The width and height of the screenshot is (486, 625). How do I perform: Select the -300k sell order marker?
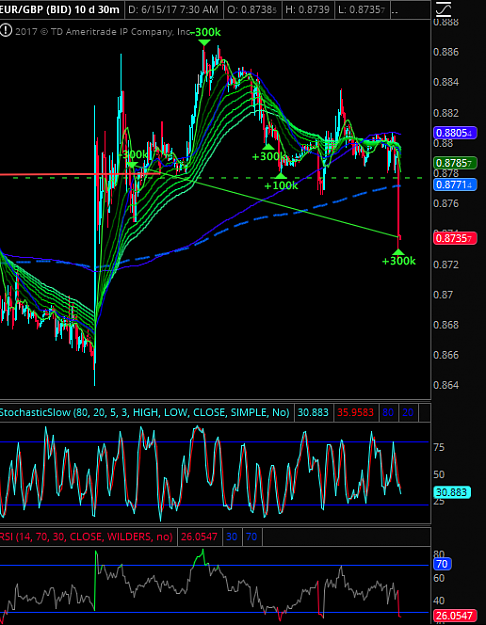point(205,36)
